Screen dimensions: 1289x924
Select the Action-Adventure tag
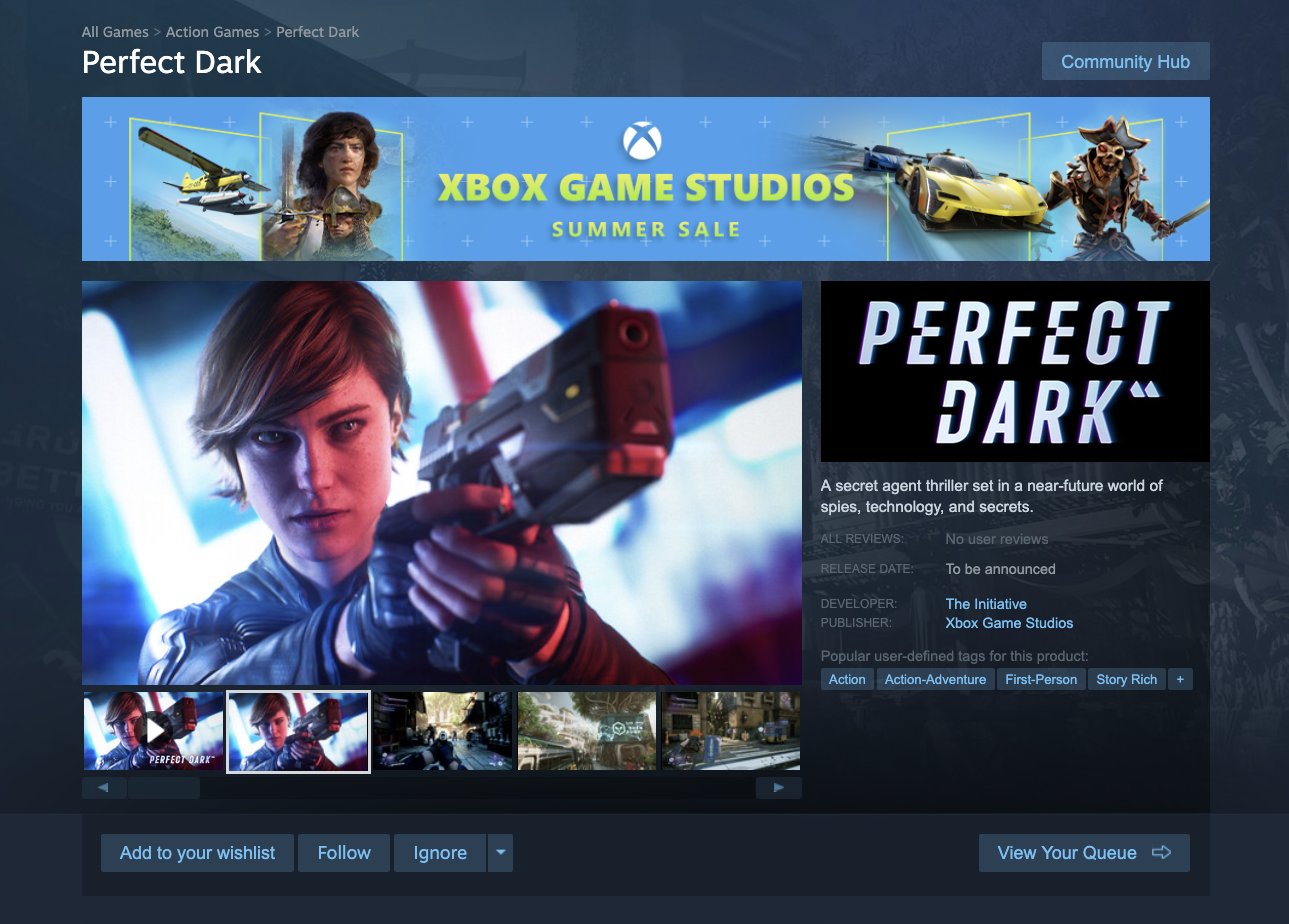(936, 679)
